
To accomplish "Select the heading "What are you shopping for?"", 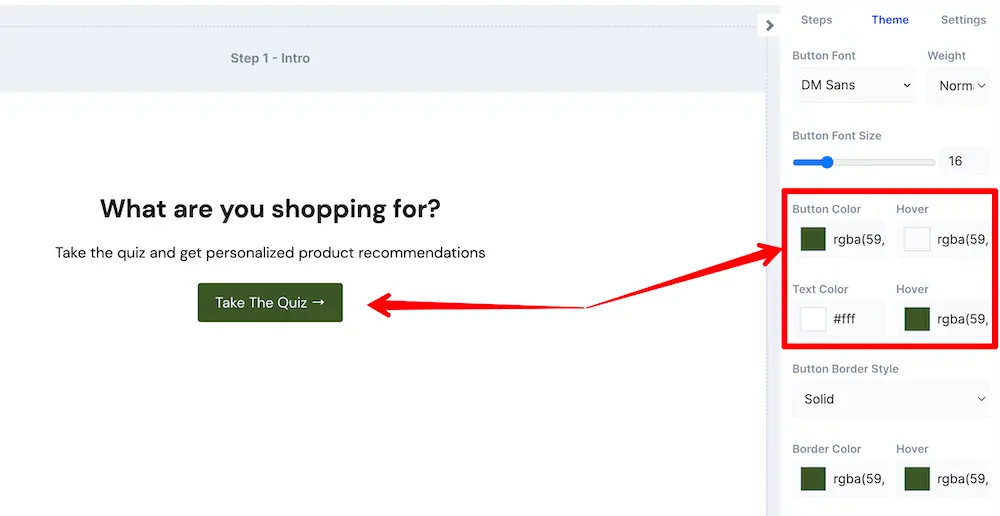I will 270,209.
